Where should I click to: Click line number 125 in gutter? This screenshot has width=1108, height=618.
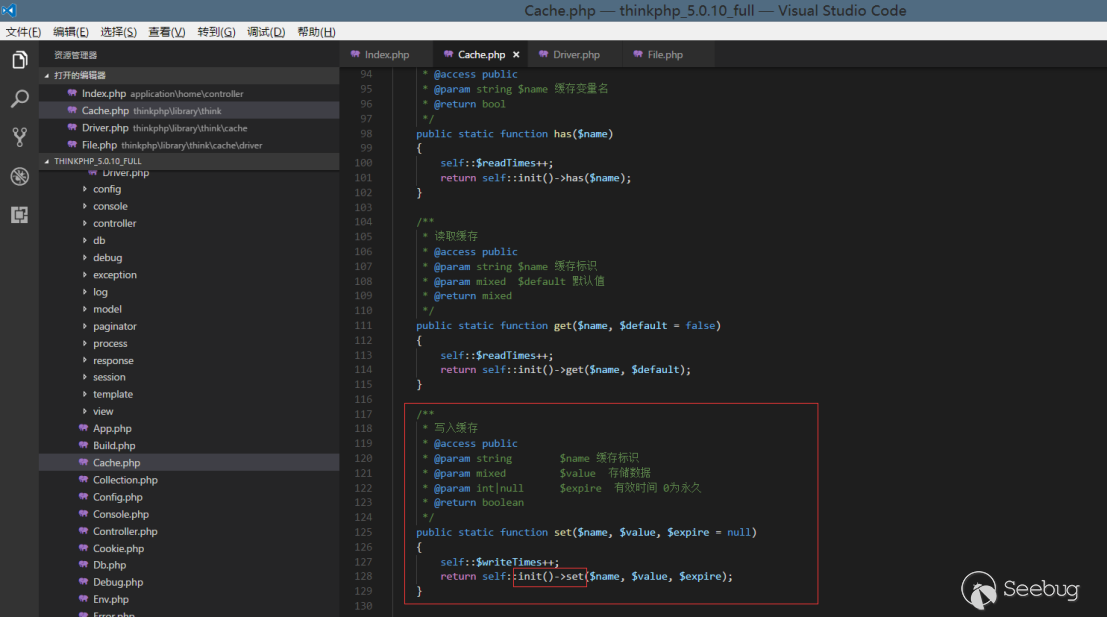(x=363, y=532)
